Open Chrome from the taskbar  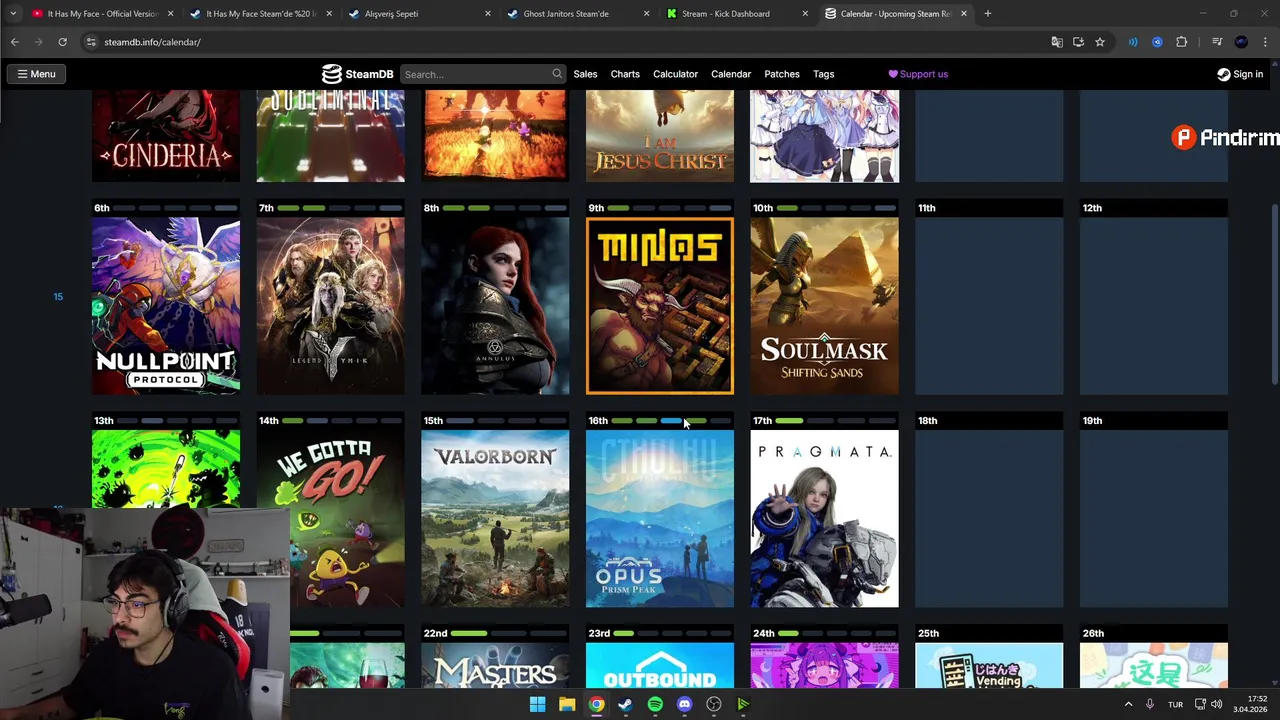click(596, 704)
